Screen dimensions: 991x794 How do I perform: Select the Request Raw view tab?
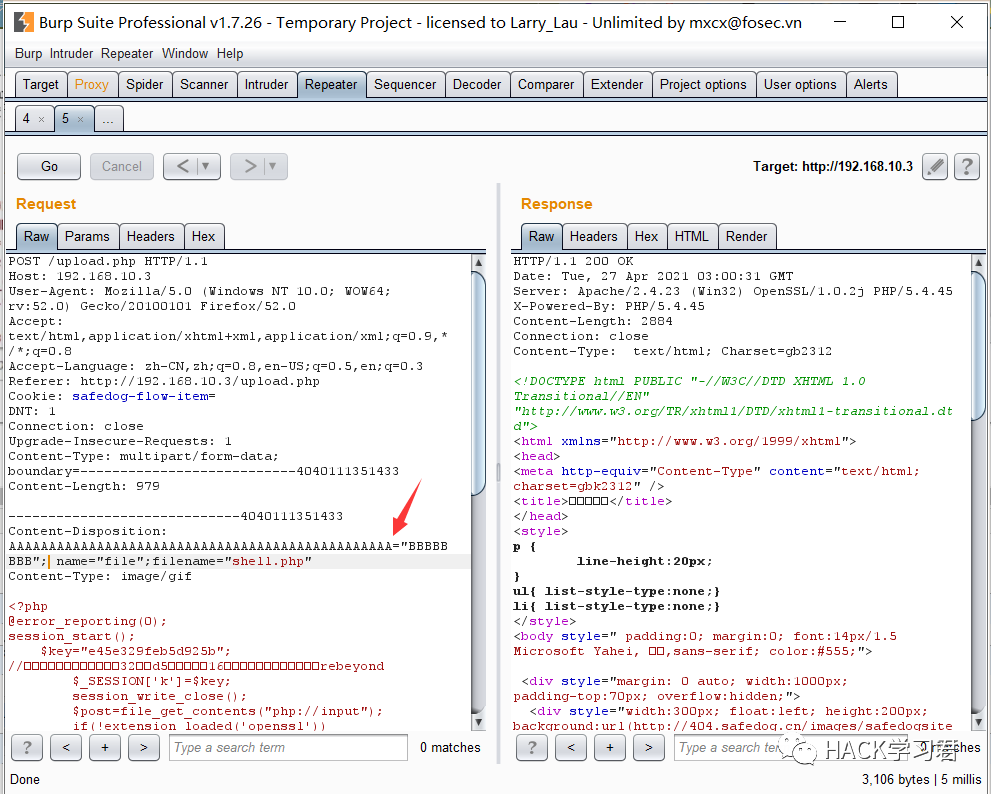point(37,236)
